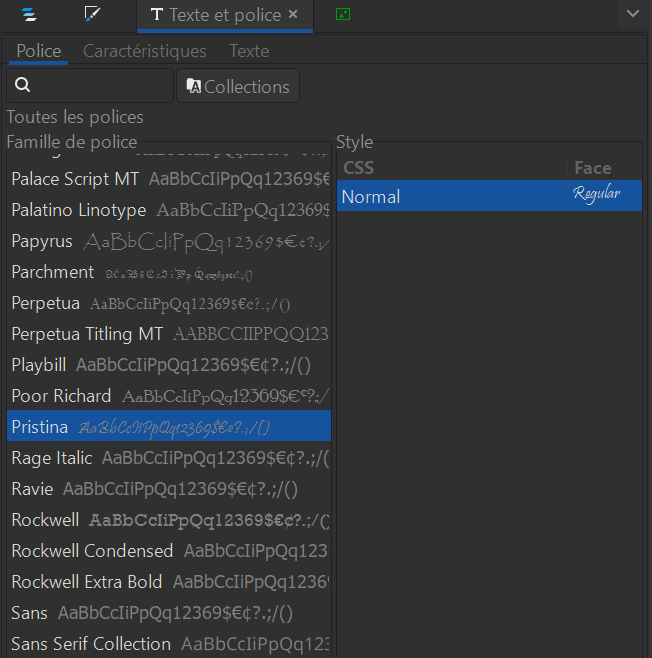Select the Papyrus font
This screenshot has height=658, width=652.
(42, 241)
